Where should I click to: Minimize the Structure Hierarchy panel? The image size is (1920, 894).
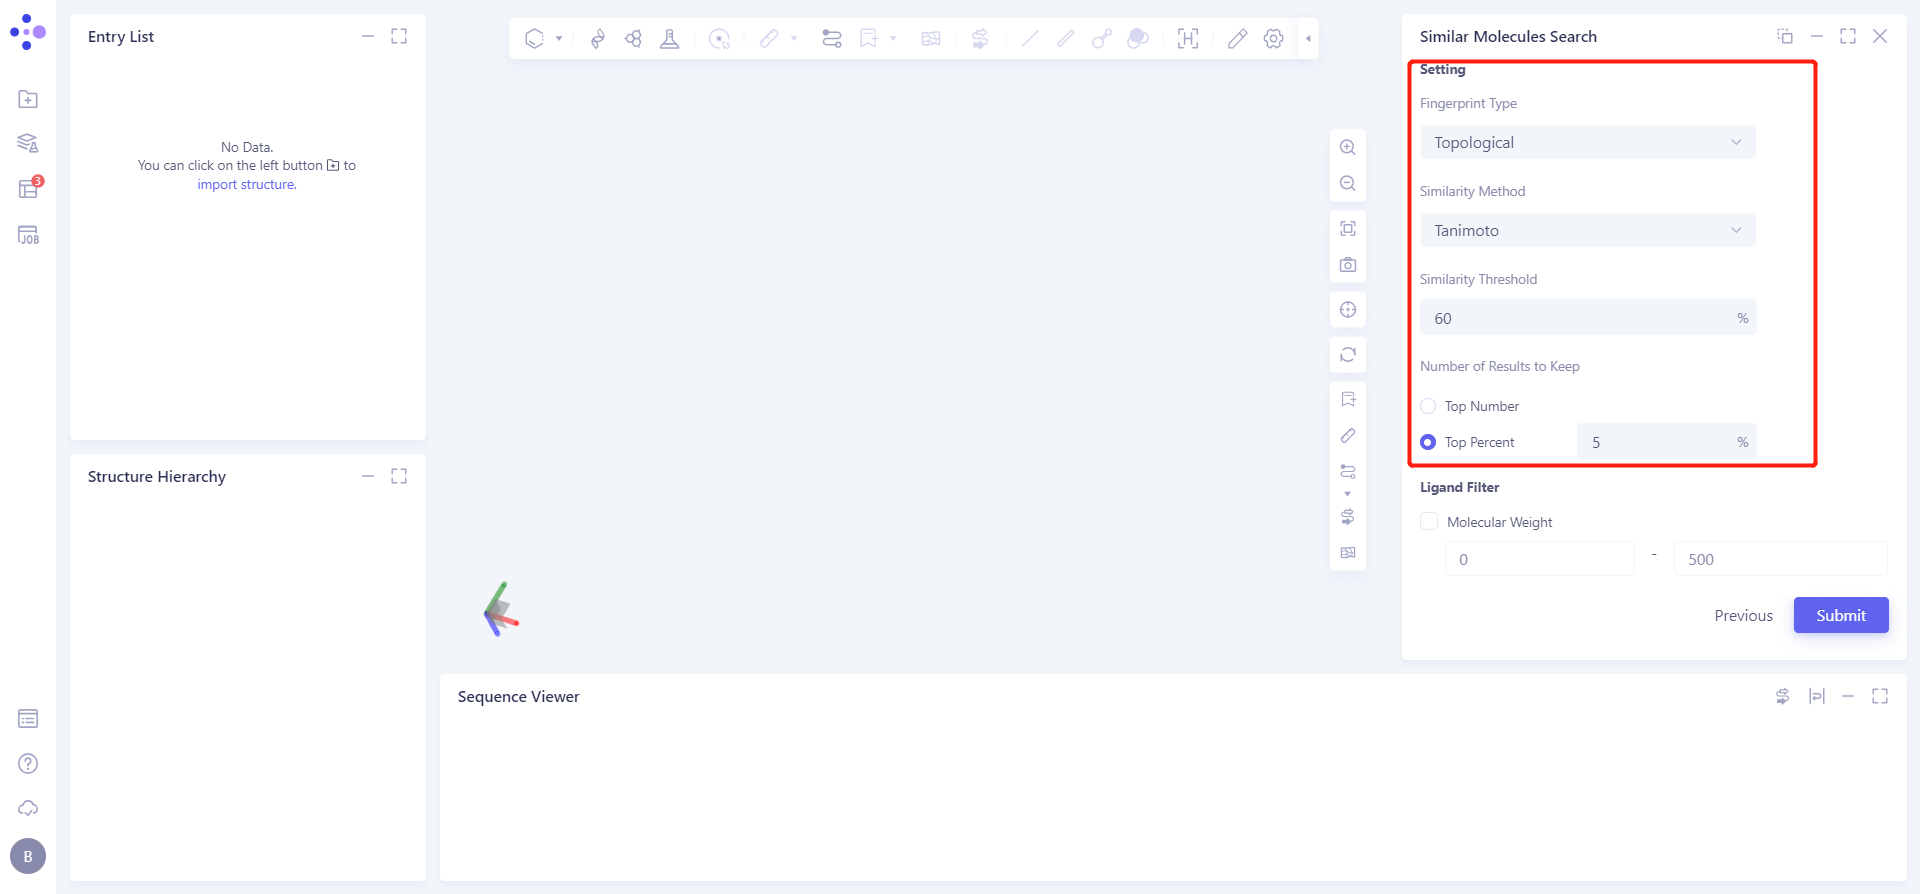(x=368, y=476)
